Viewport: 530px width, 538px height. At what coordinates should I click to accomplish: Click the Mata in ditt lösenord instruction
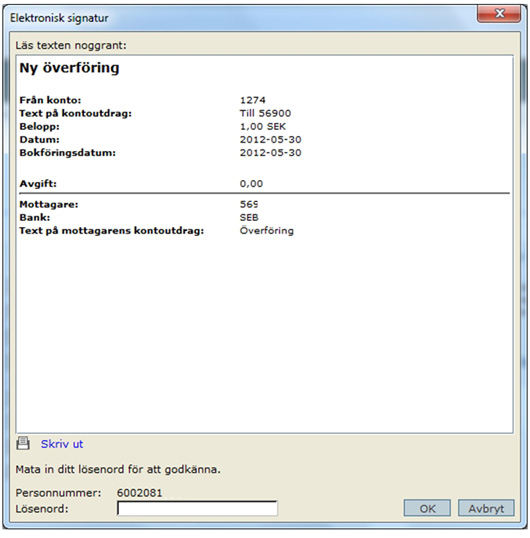click(x=118, y=469)
